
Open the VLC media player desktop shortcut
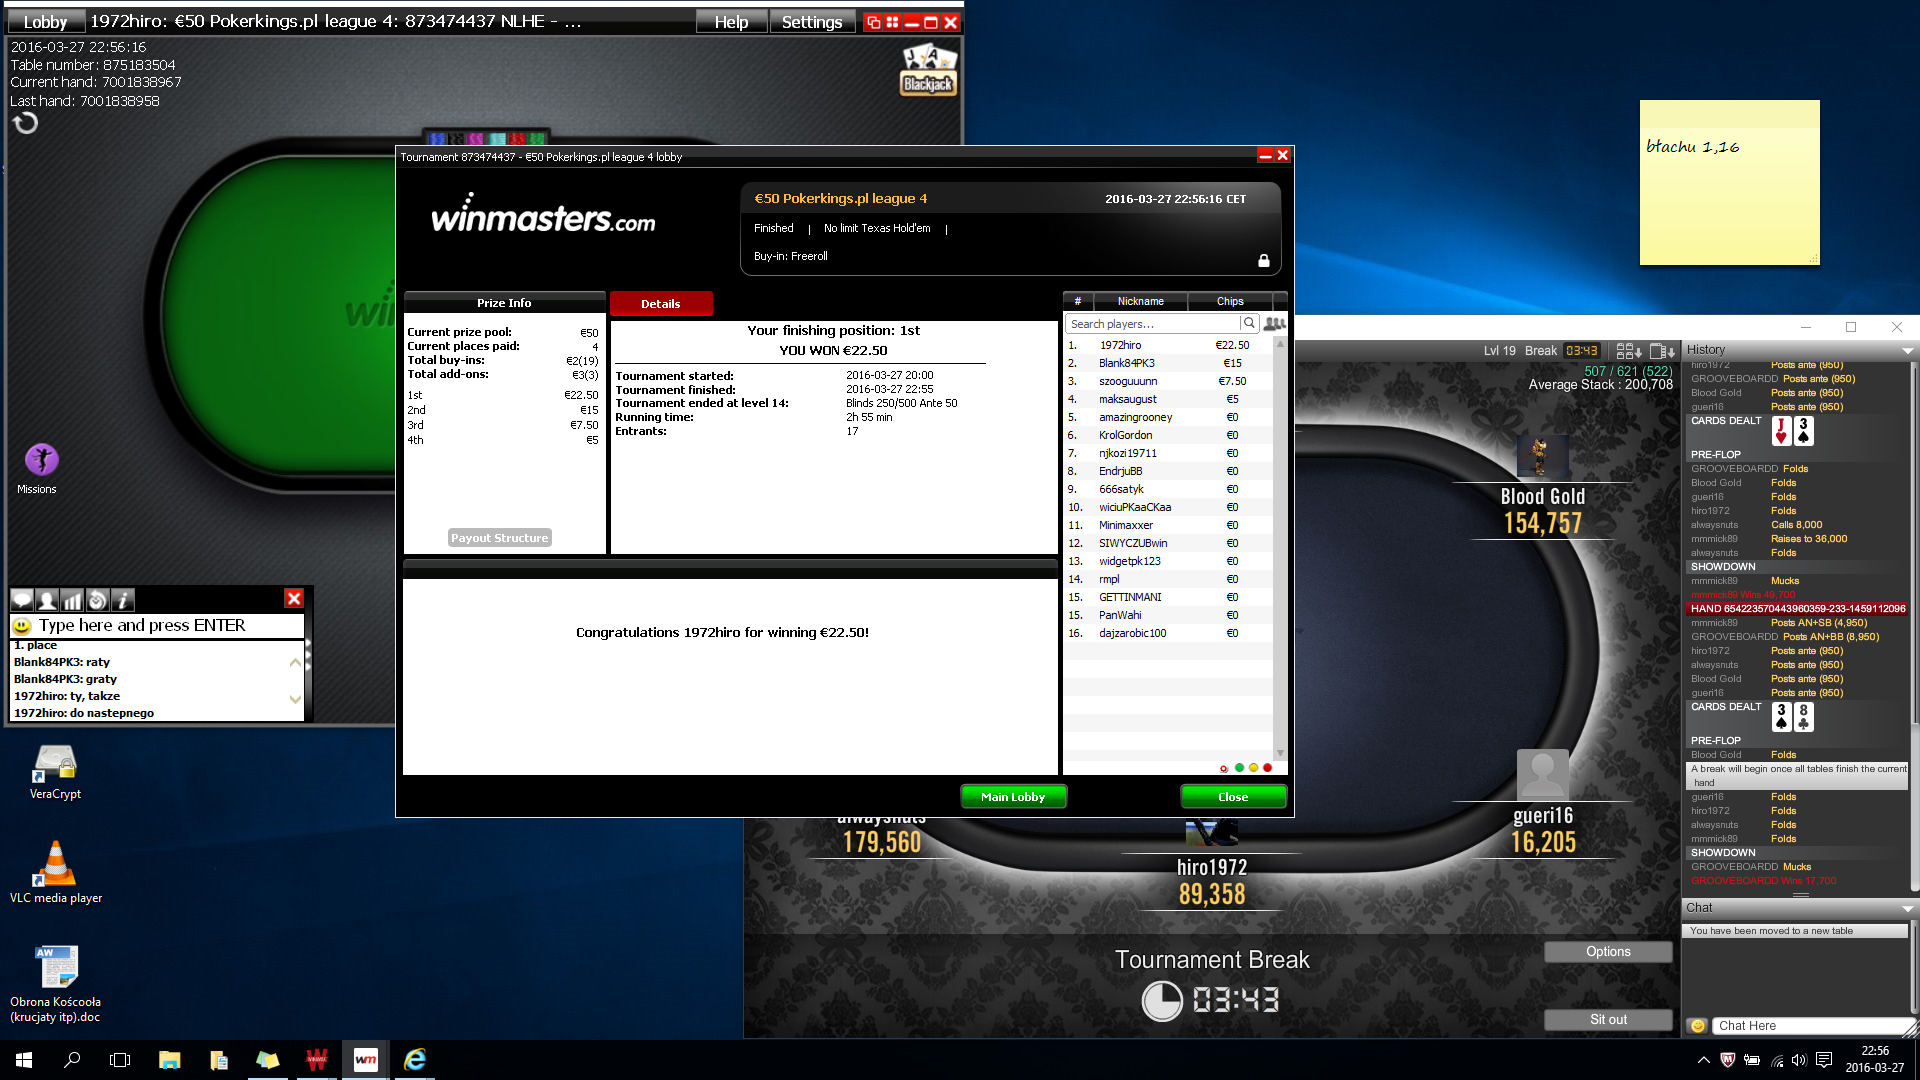coord(56,873)
